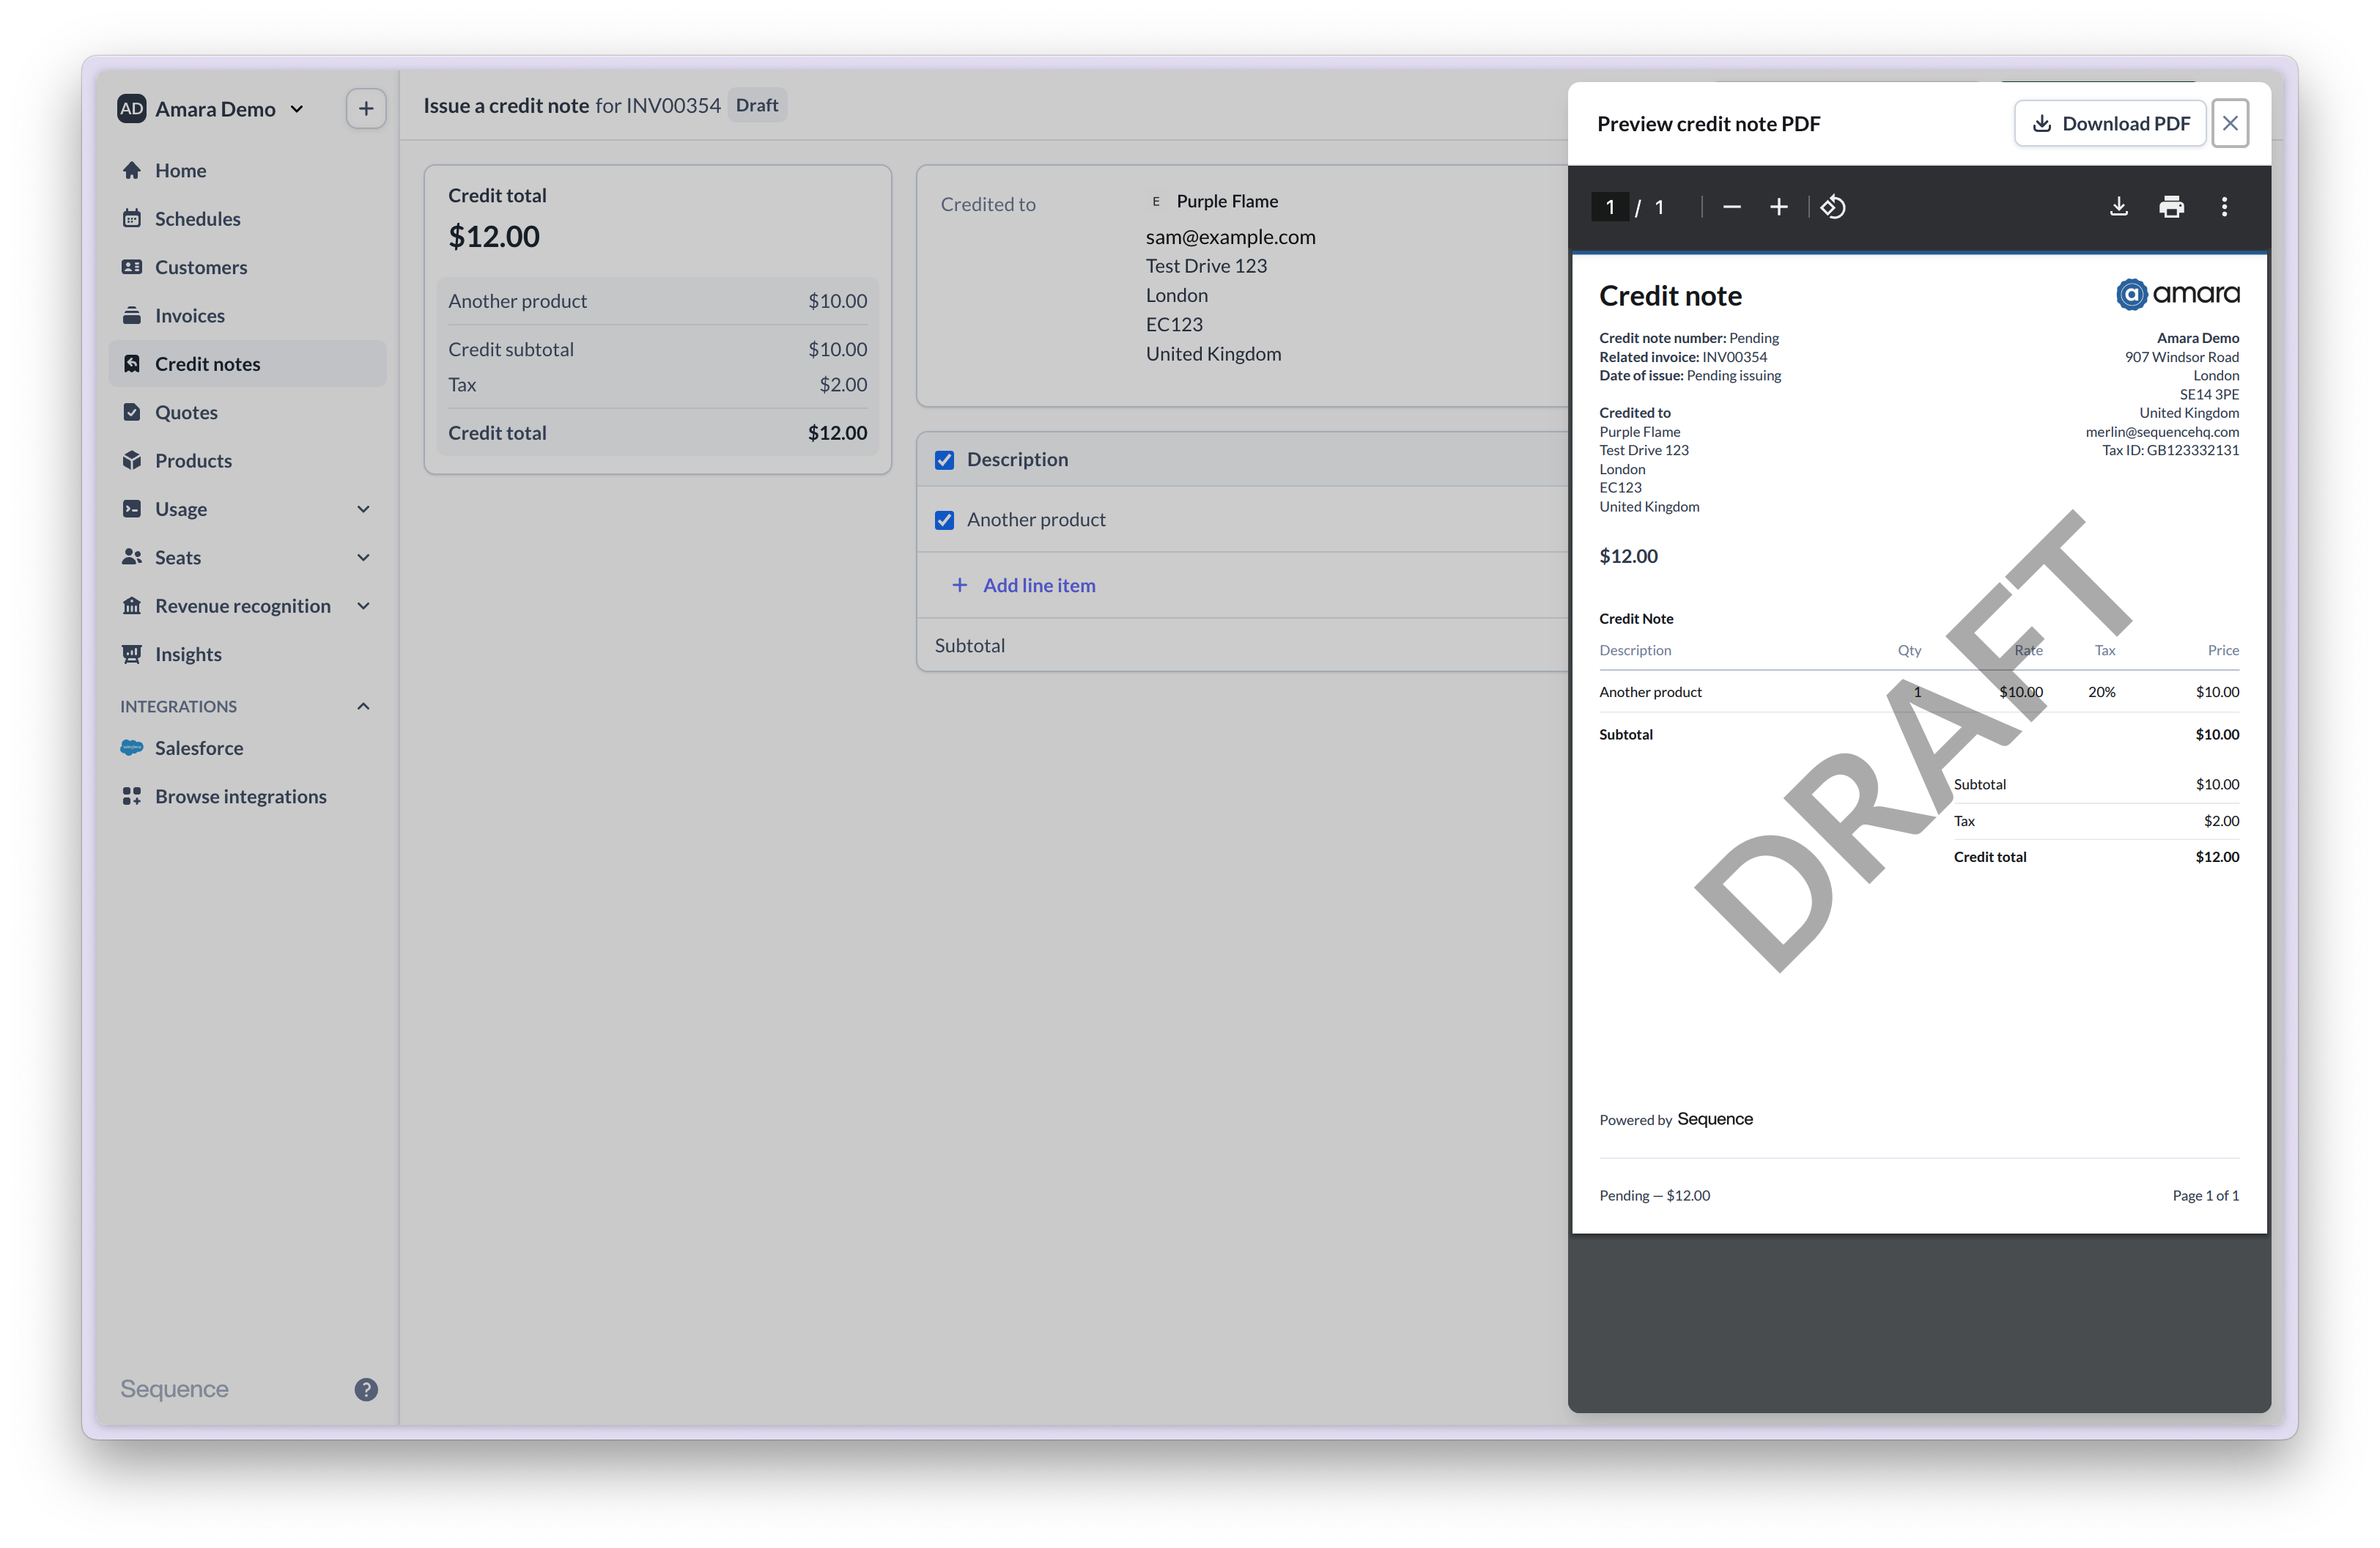Click the help question mark icon
The image size is (2380, 1548).
point(366,1389)
